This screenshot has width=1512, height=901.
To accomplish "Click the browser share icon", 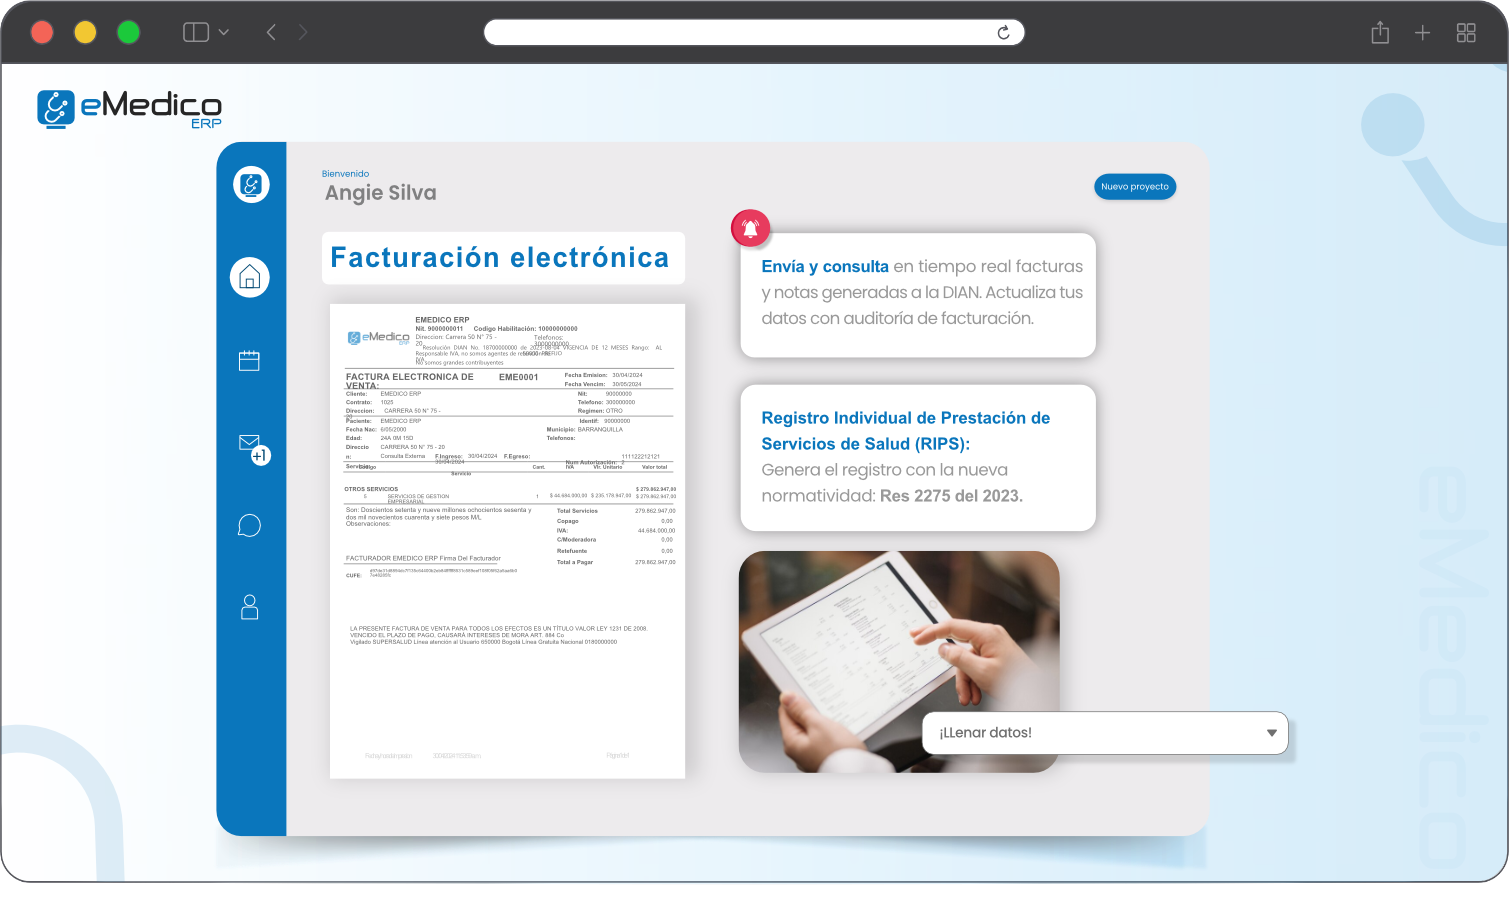I will click(x=1380, y=33).
